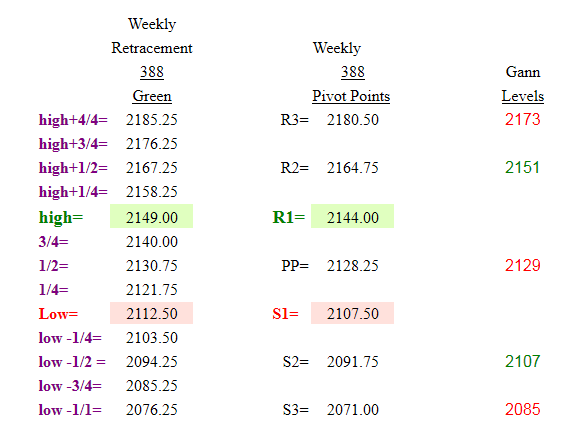Click the PP pivot value 2128.25
The width and height of the screenshot is (578, 428).
click(x=352, y=266)
